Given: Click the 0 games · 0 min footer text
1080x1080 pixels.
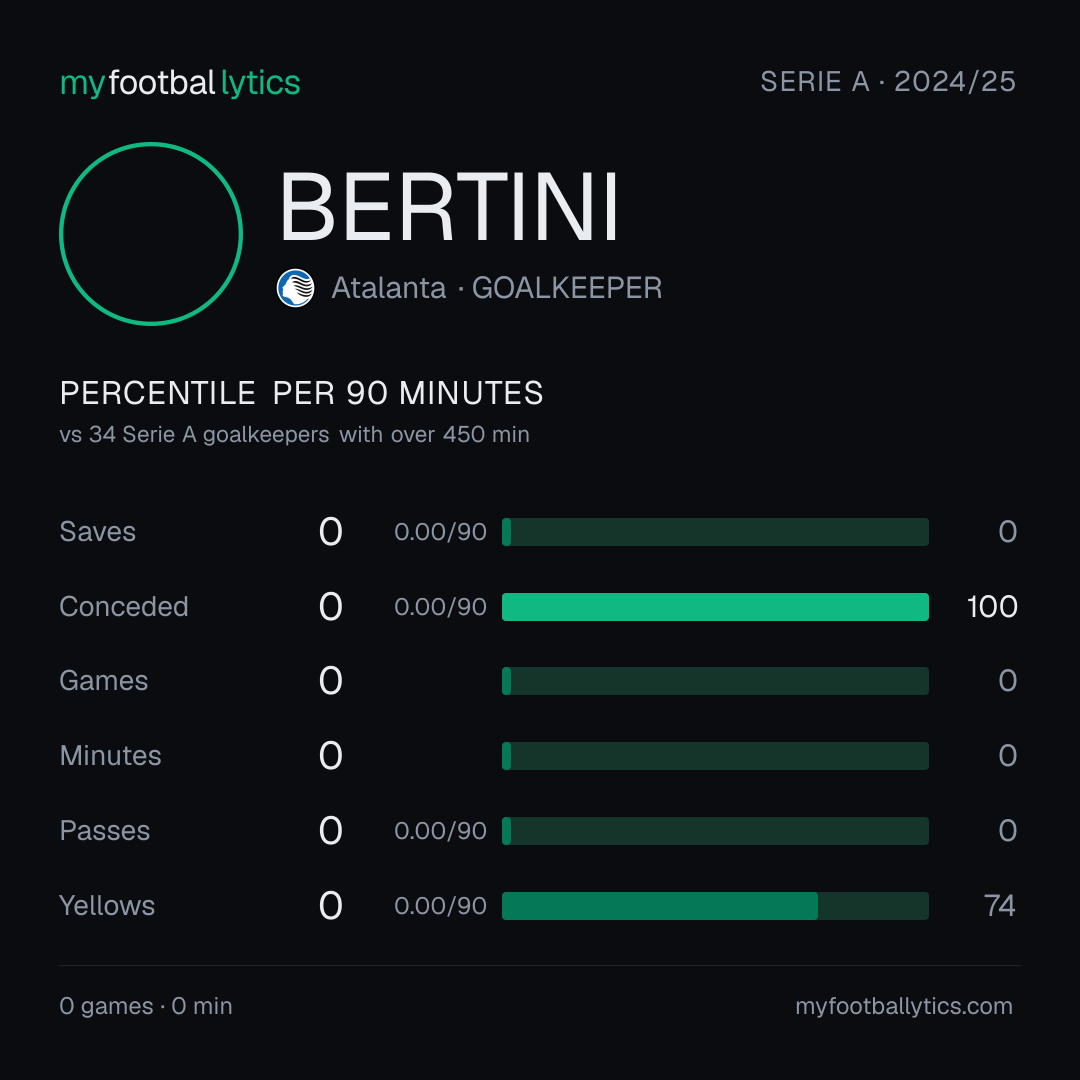Looking at the screenshot, I should click(x=146, y=1006).
